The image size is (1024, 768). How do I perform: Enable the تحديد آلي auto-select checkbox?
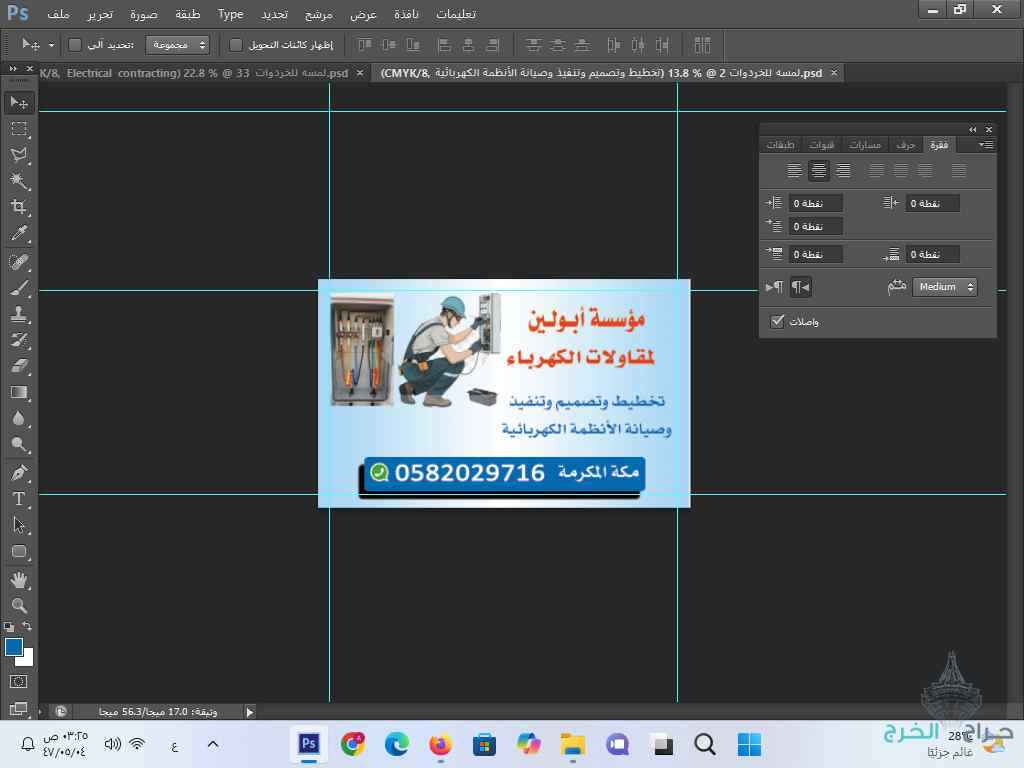(75, 45)
